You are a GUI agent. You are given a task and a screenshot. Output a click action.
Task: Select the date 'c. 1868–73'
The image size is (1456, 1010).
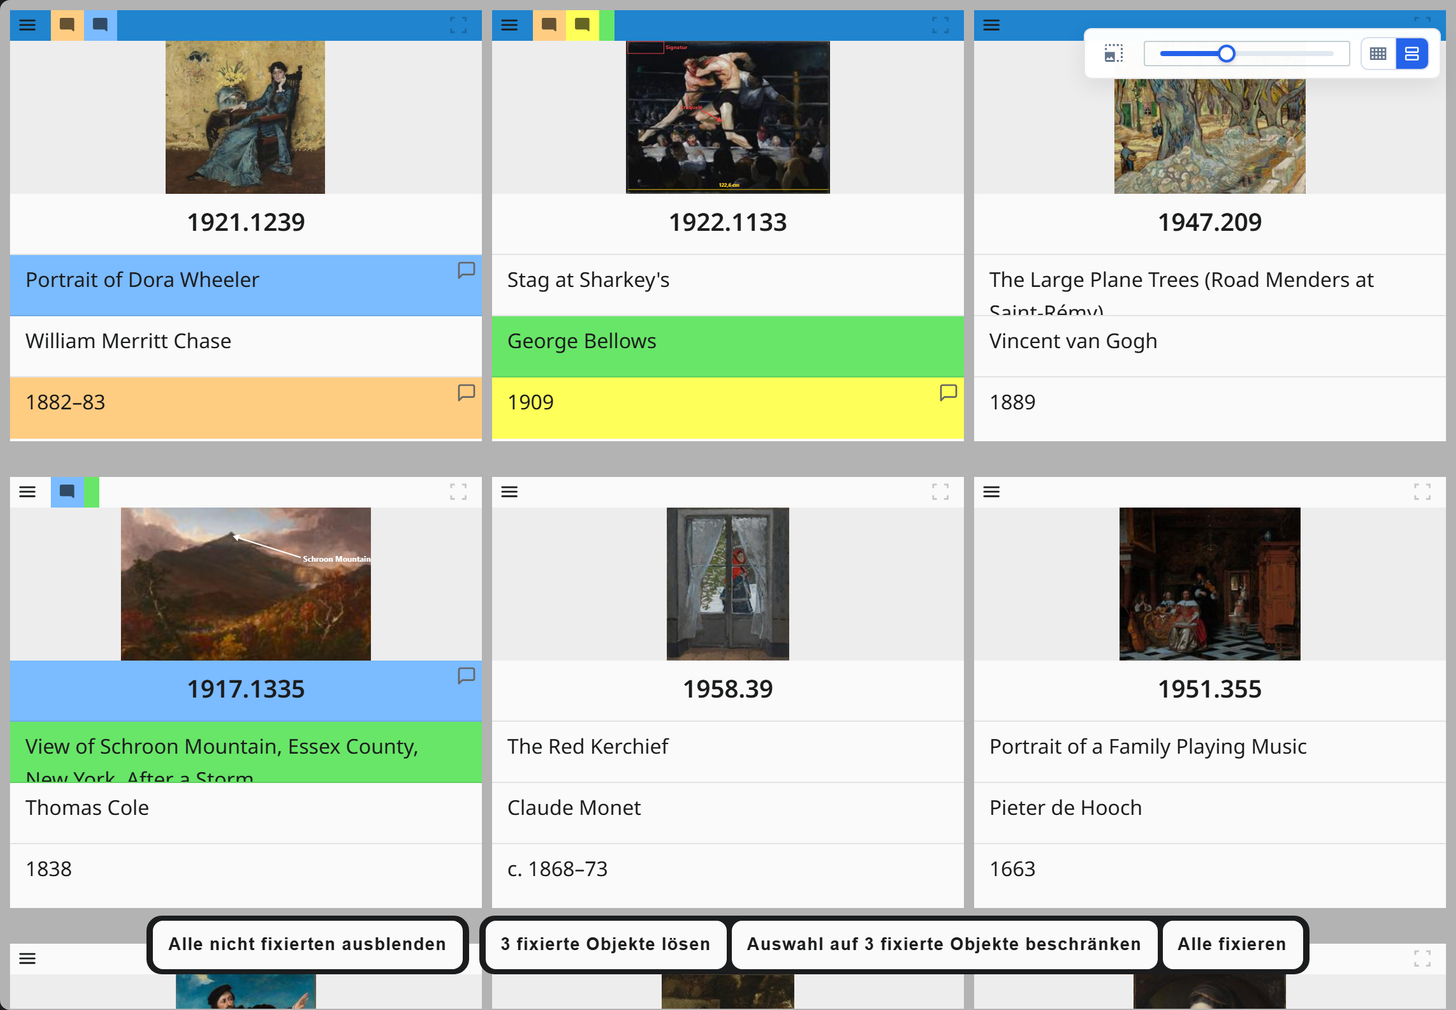(x=557, y=869)
